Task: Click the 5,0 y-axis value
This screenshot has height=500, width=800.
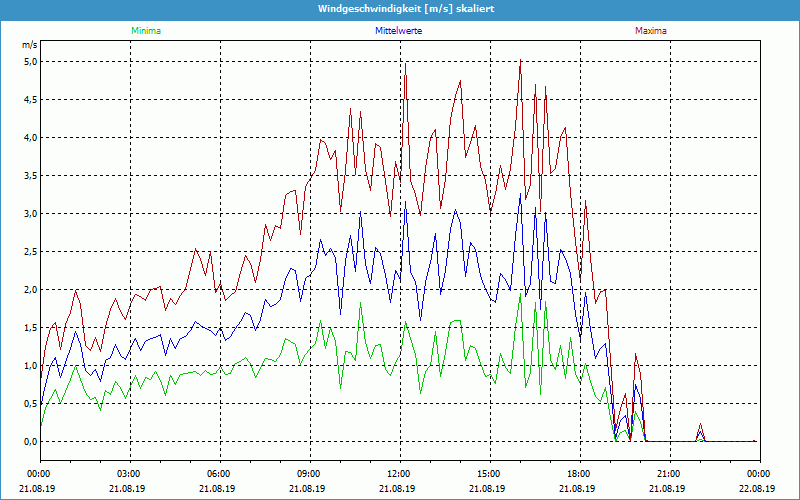Action: tap(31, 62)
